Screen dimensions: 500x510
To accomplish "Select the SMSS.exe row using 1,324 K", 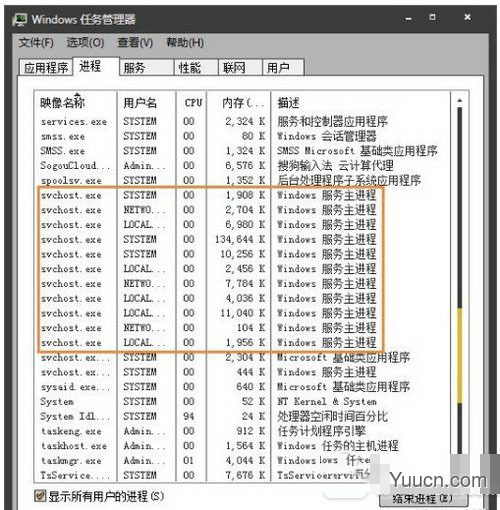I will click(242, 151).
